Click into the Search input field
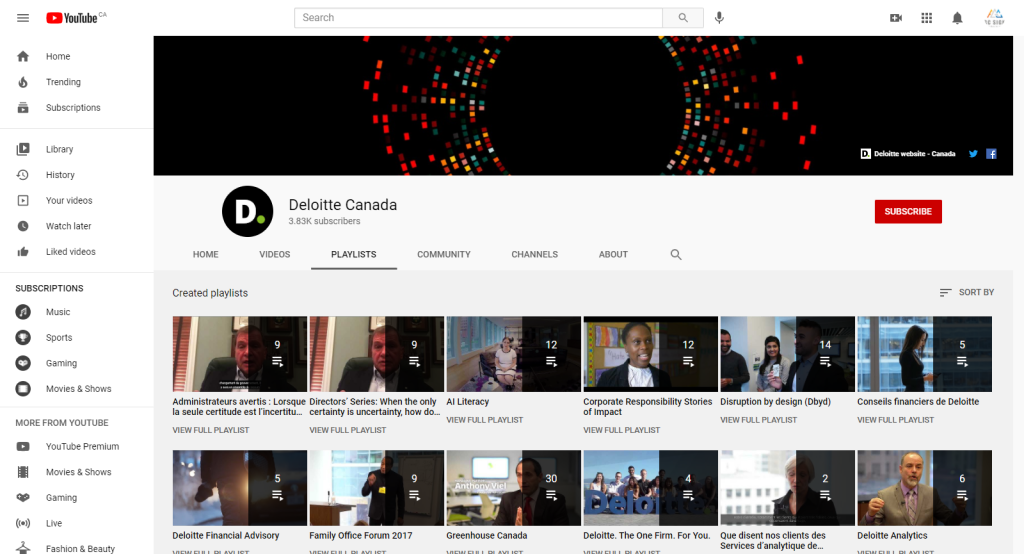 tap(478, 18)
